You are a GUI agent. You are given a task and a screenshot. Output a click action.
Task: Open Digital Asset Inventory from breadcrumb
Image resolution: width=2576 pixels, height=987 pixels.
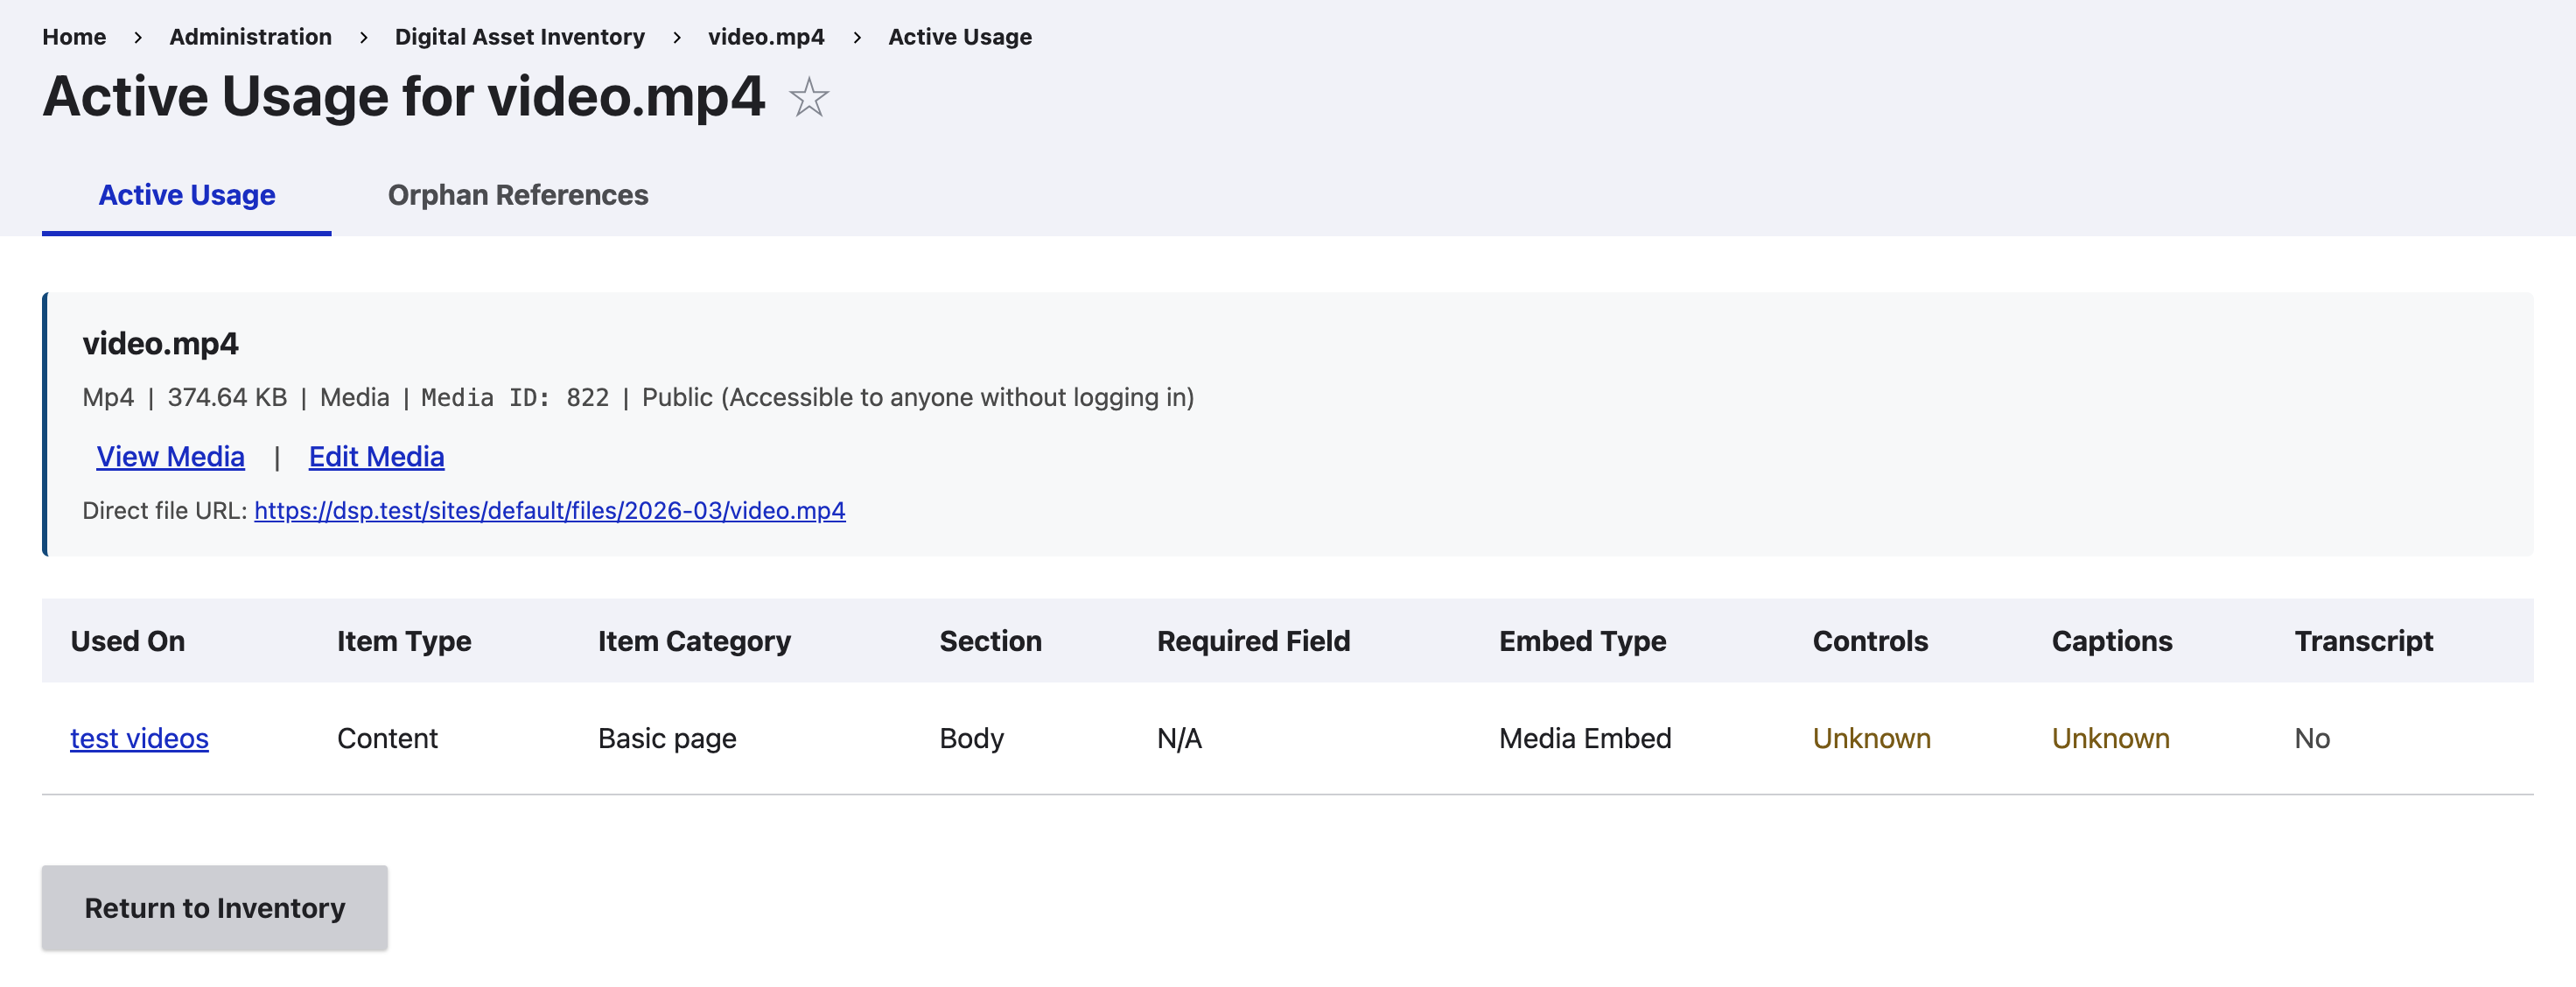(519, 36)
